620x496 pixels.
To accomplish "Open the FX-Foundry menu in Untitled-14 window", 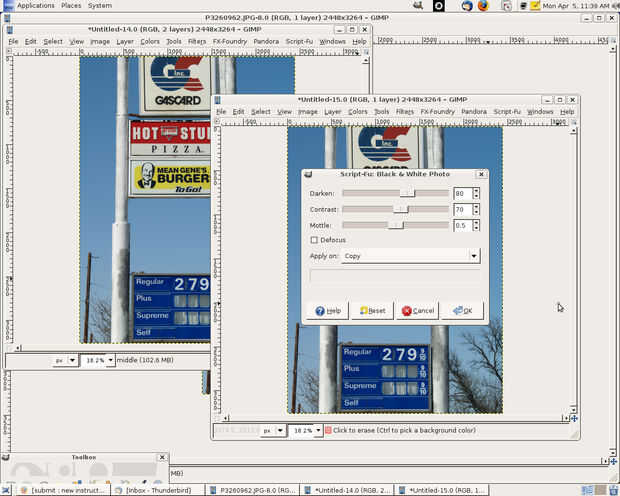I will click(230, 42).
